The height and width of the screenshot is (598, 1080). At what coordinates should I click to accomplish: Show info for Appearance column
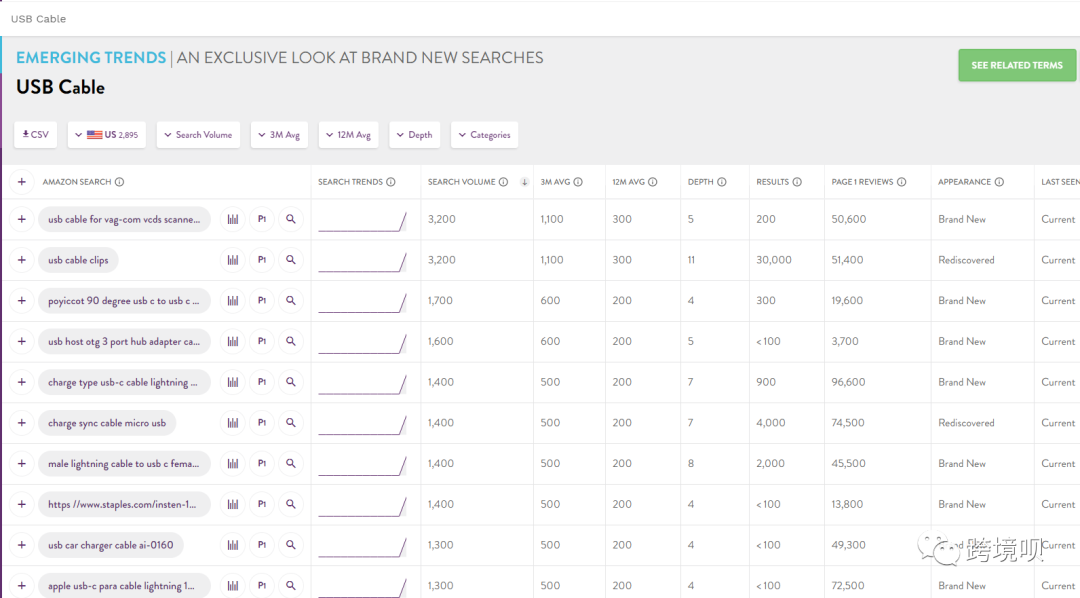[999, 182]
